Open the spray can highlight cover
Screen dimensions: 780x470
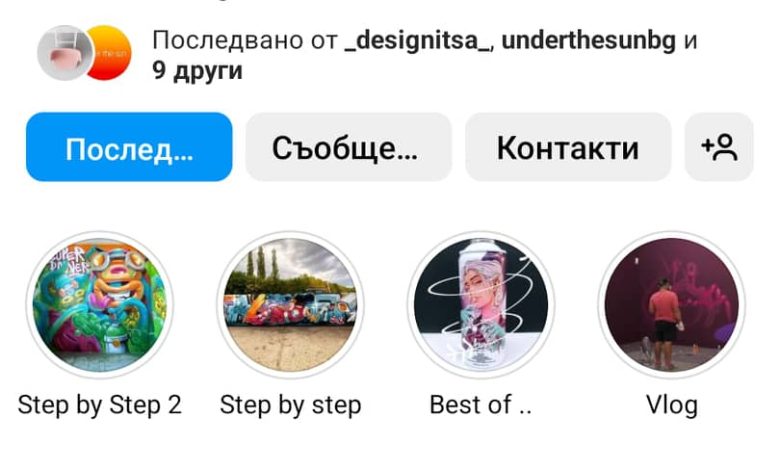click(x=481, y=304)
